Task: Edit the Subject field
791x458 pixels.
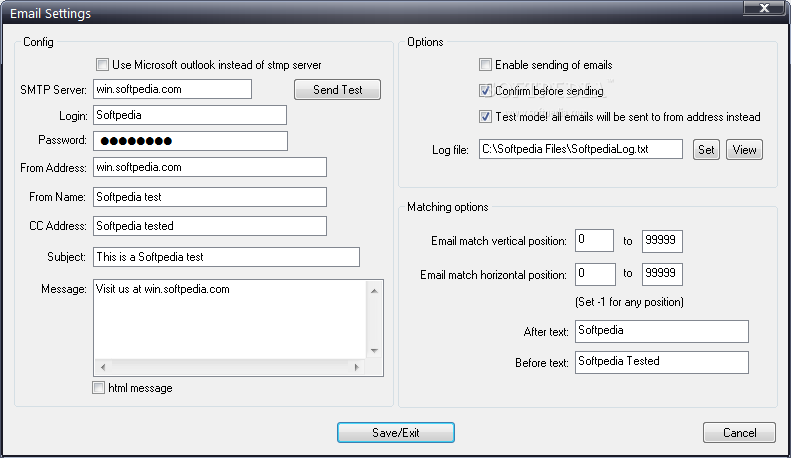Action: click(x=227, y=257)
